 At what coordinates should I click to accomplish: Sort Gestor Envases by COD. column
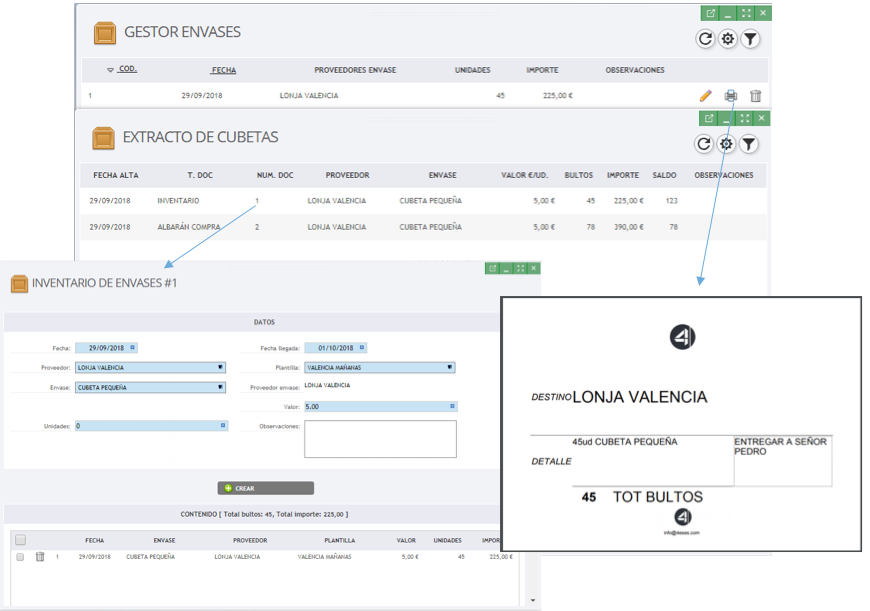tap(126, 70)
